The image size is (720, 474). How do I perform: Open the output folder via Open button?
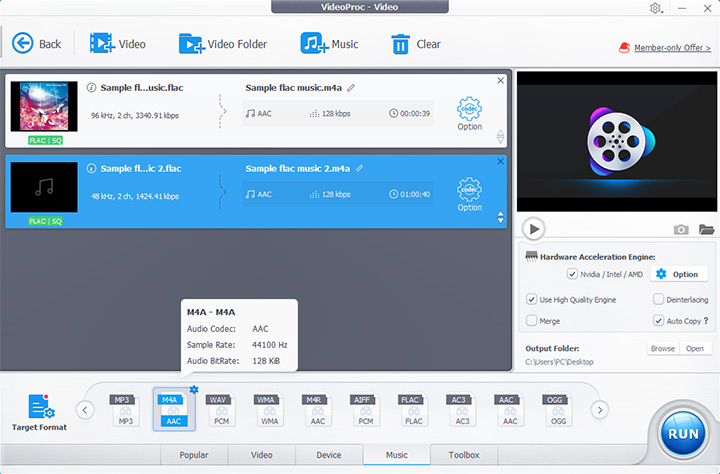(695, 349)
